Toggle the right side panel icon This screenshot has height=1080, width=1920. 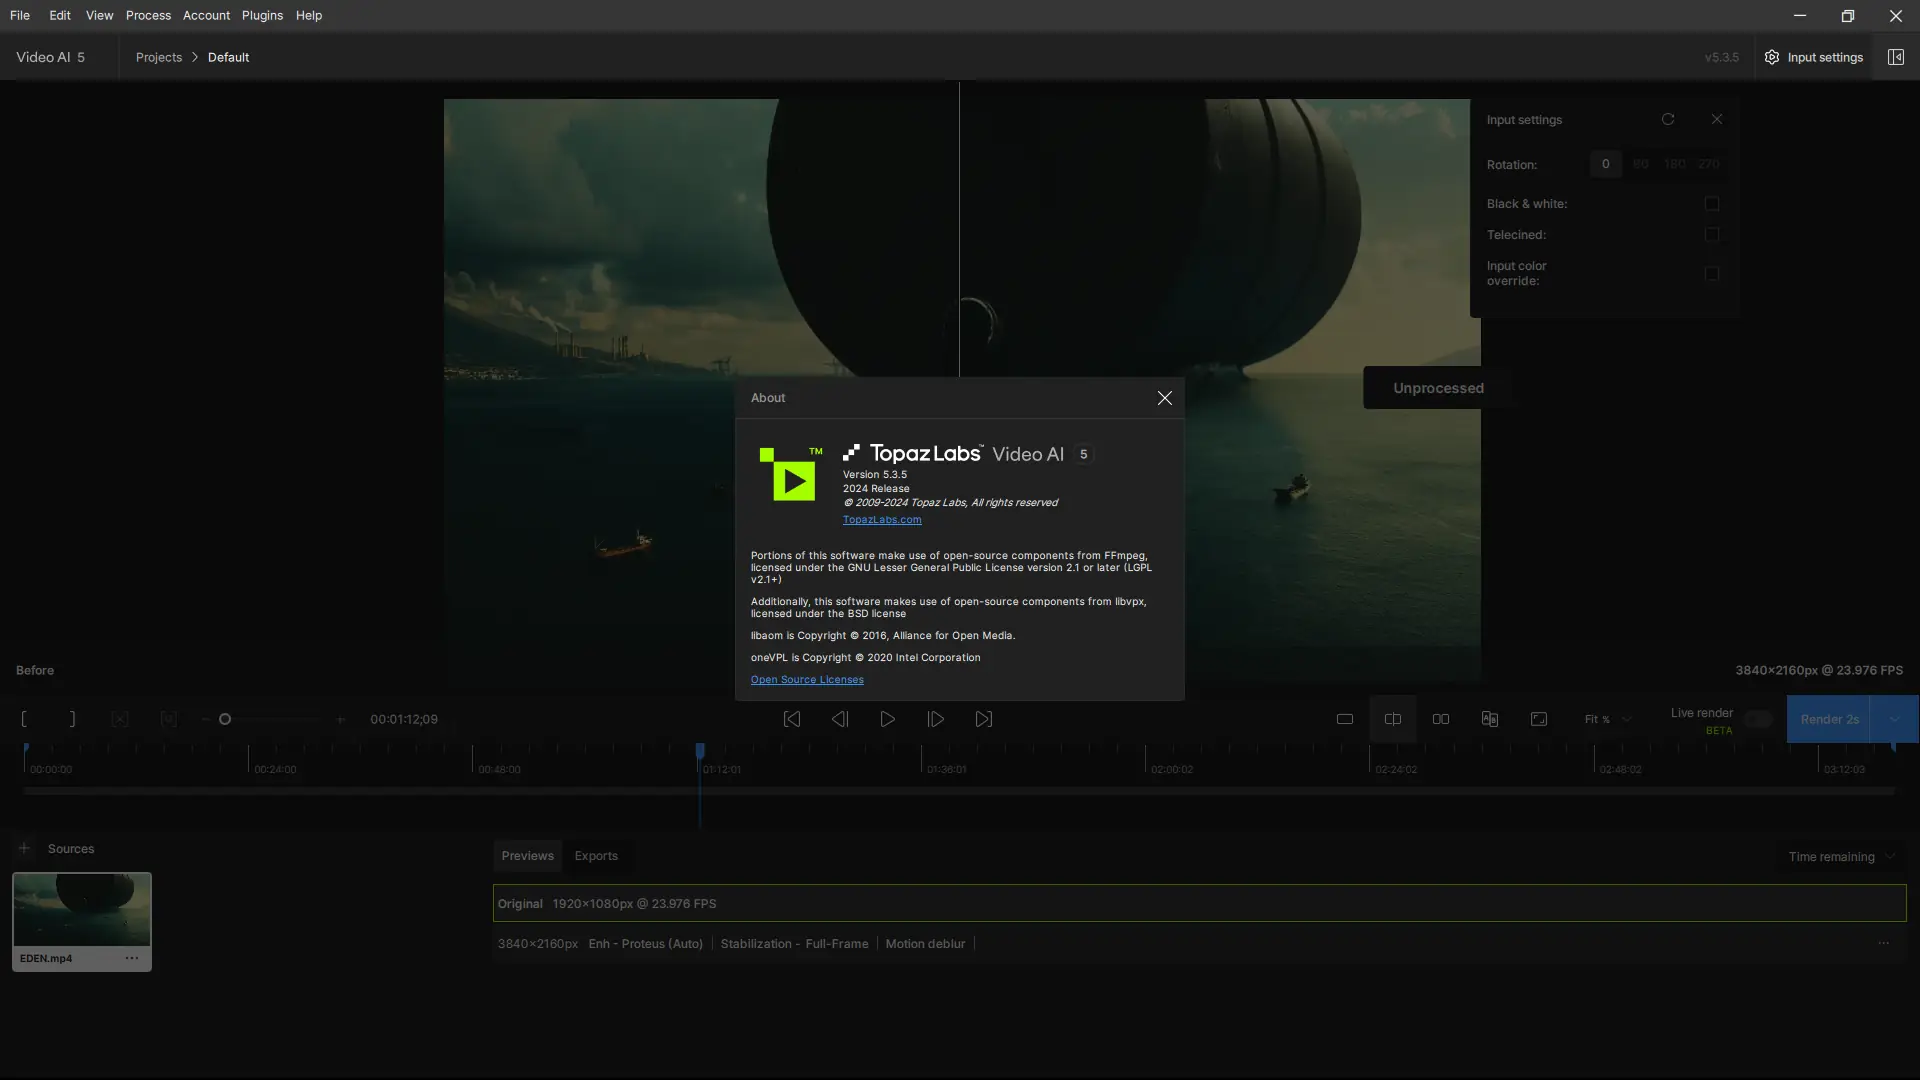1895,57
